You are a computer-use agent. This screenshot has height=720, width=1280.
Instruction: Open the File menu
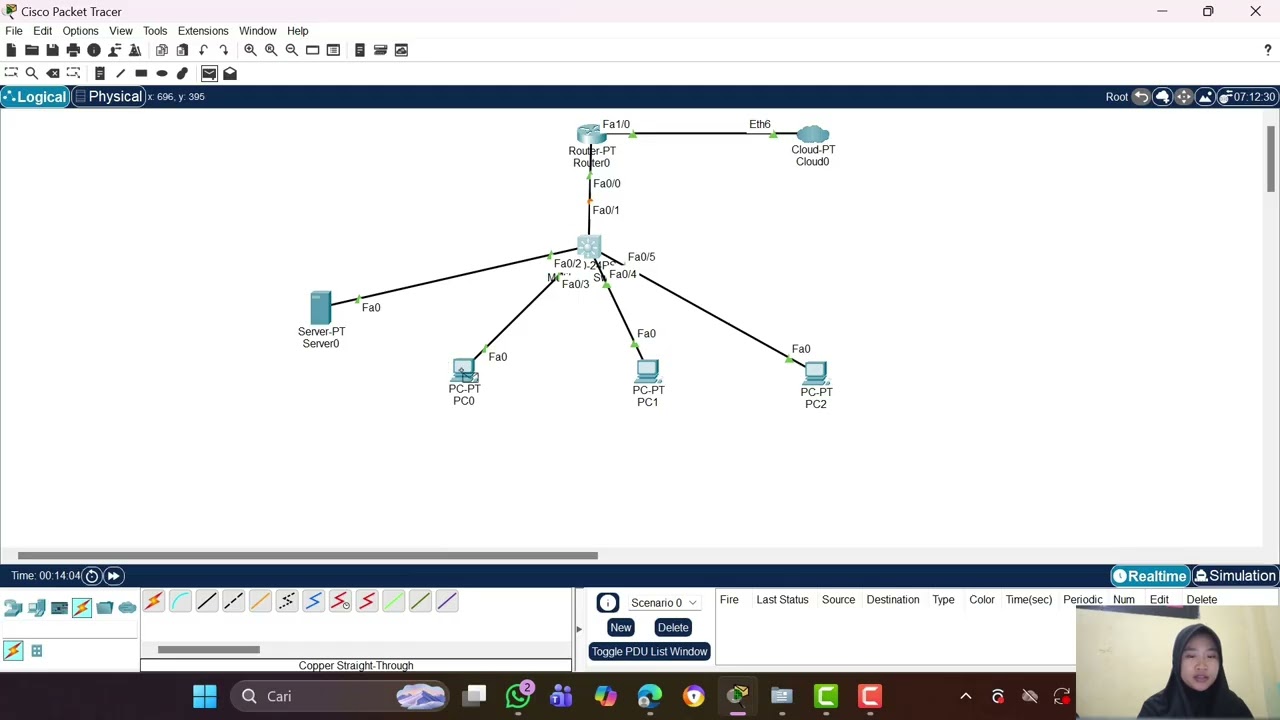(14, 31)
